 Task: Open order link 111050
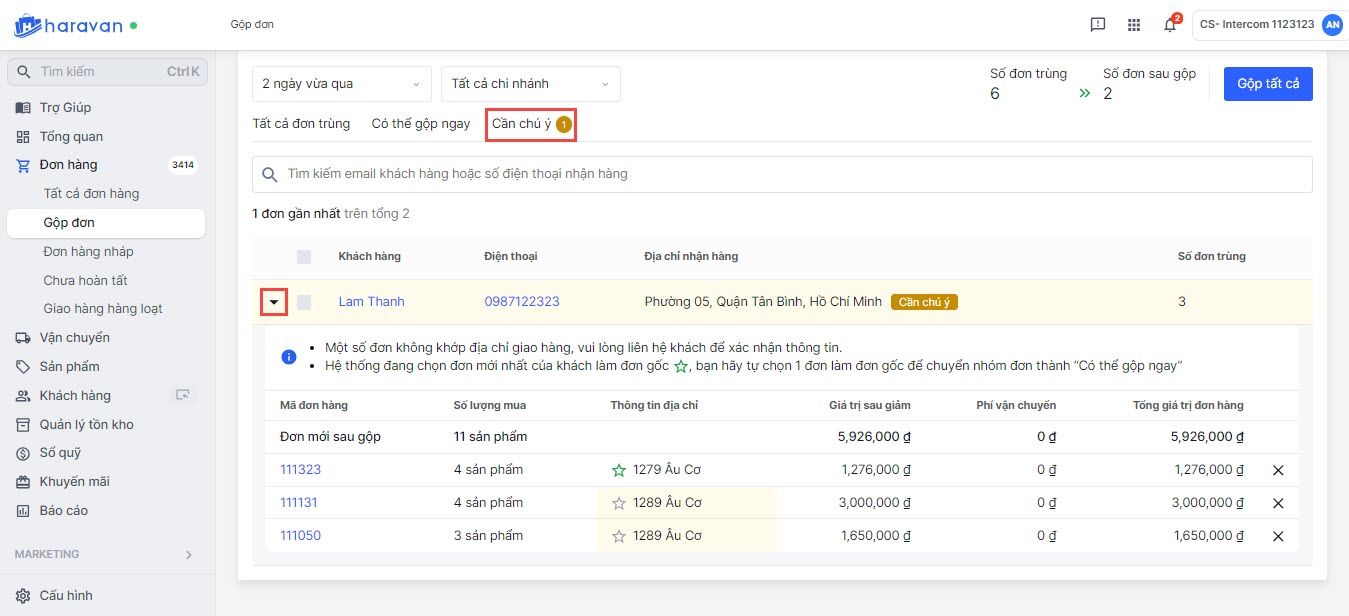point(300,536)
